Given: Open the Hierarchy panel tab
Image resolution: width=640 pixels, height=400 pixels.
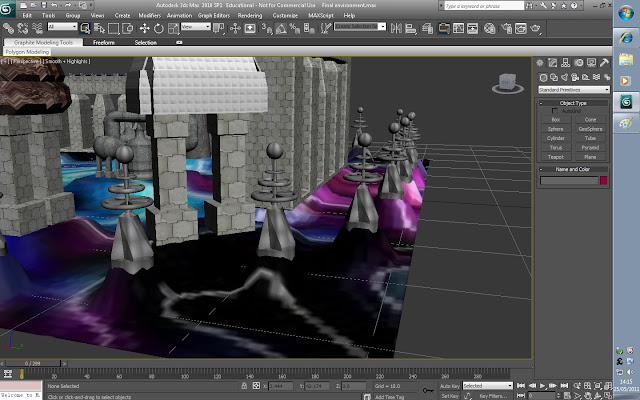Looking at the screenshot, I should [565, 62].
